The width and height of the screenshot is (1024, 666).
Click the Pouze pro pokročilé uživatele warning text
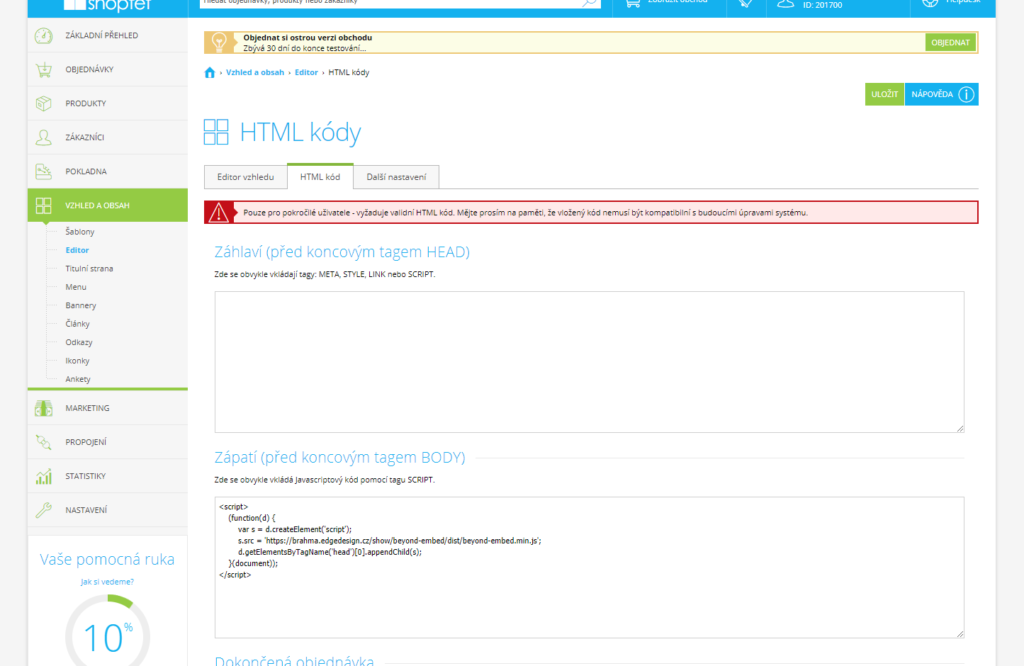(x=526, y=213)
